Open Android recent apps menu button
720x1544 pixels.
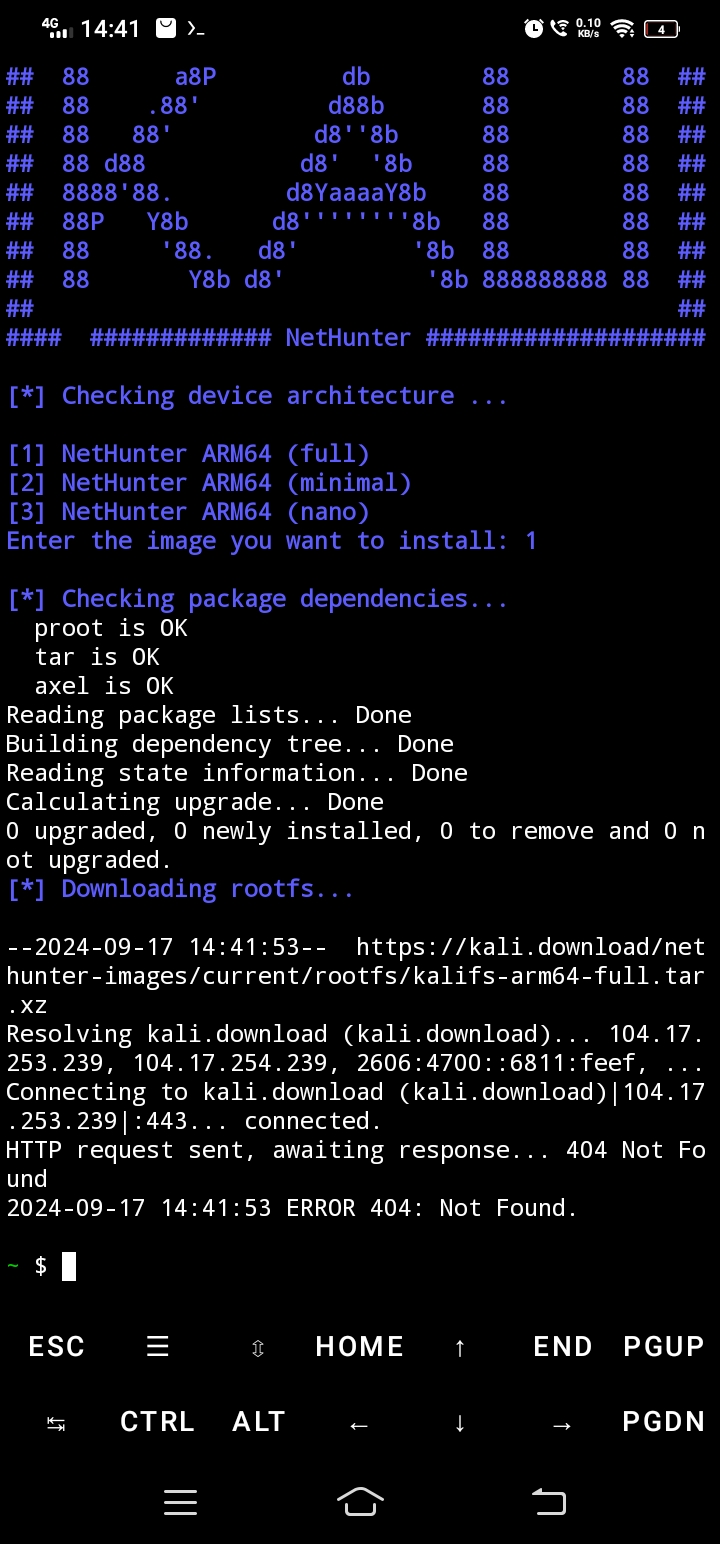180,1501
